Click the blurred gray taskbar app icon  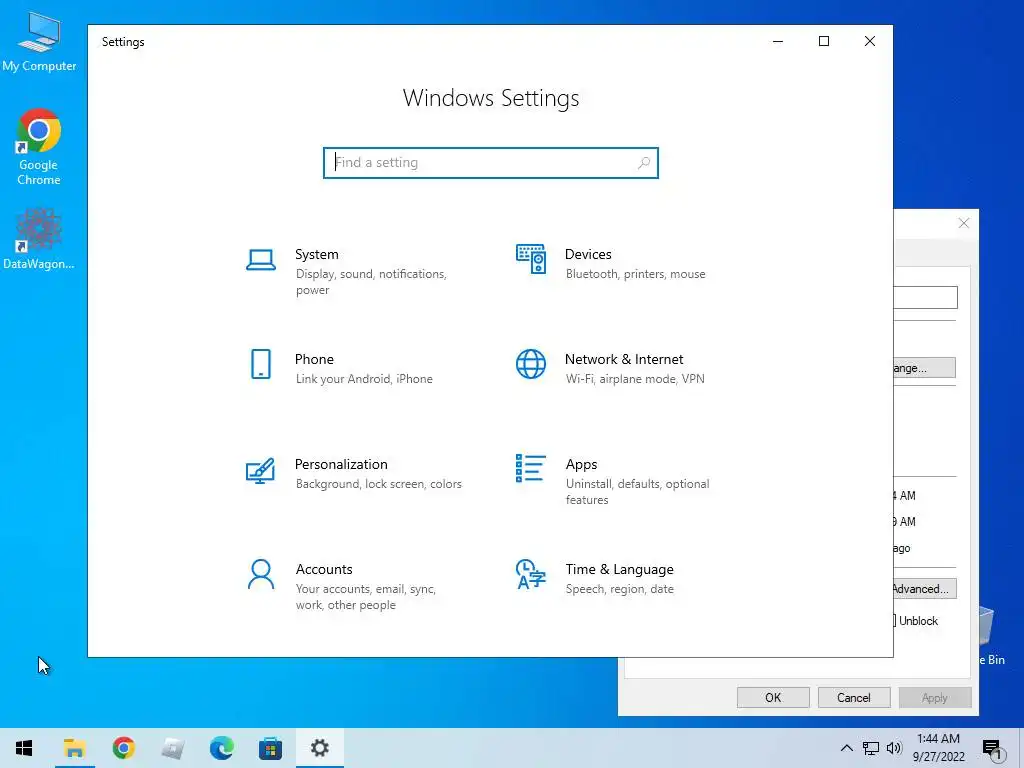coord(172,748)
